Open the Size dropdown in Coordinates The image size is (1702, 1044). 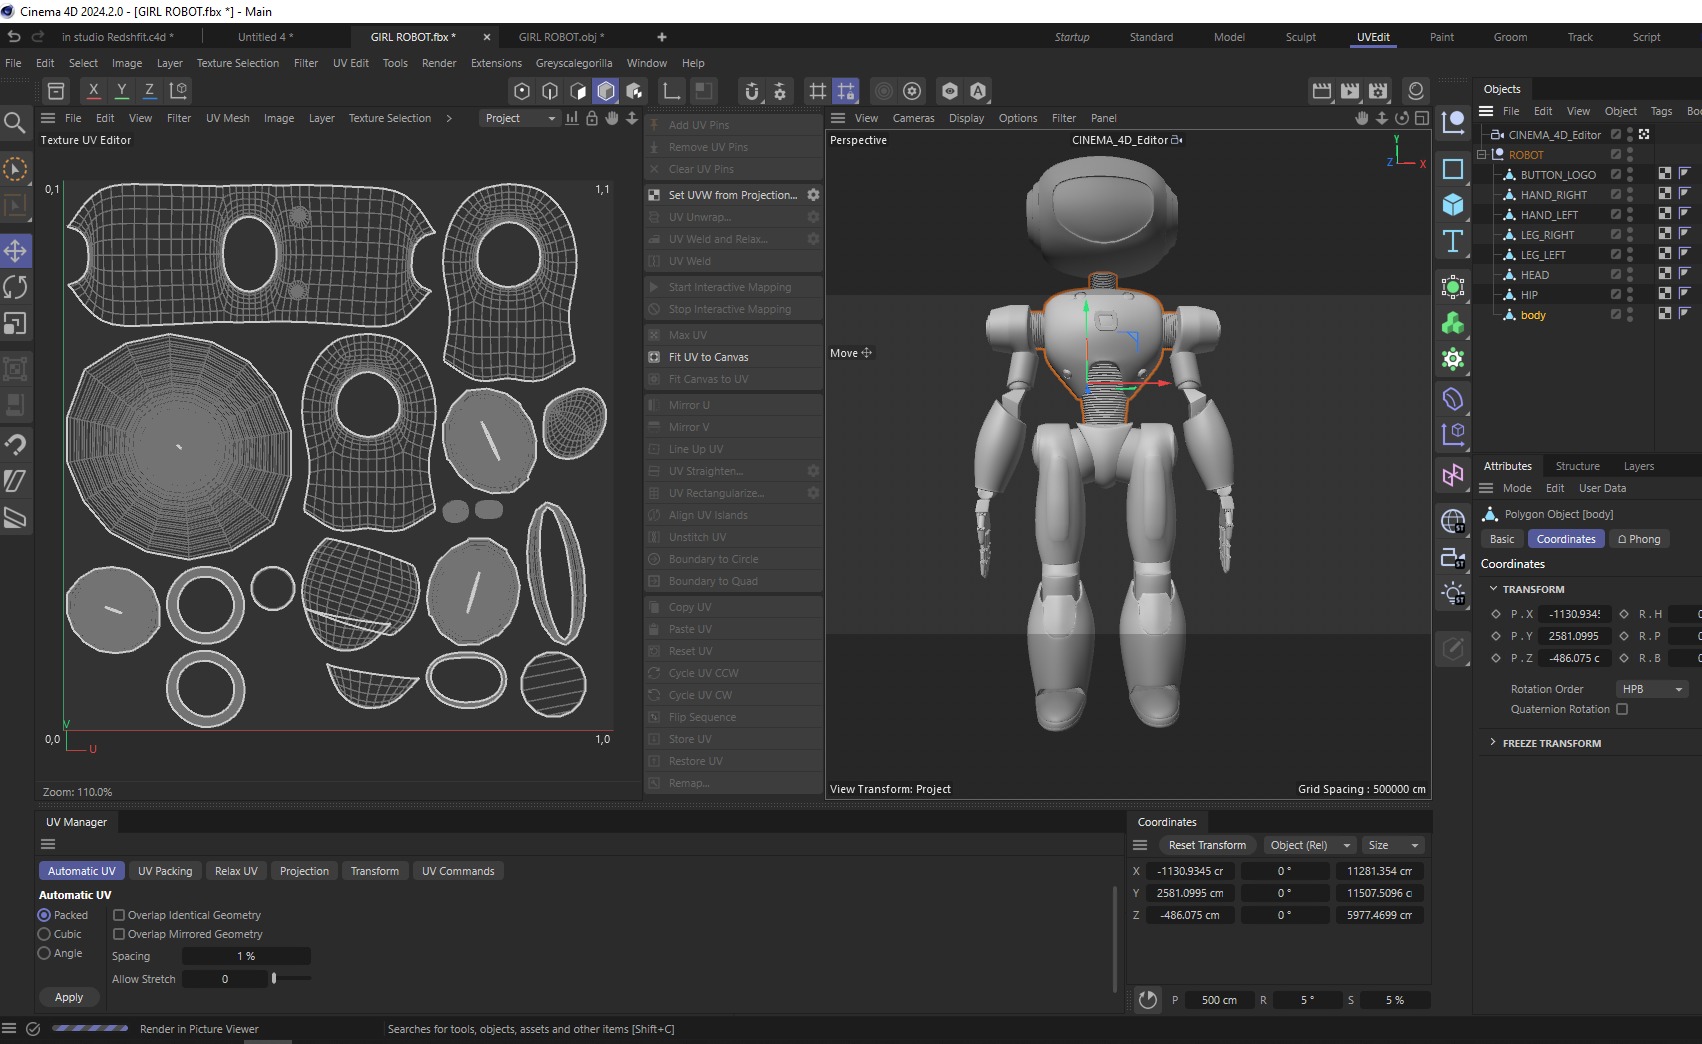[1394, 845]
